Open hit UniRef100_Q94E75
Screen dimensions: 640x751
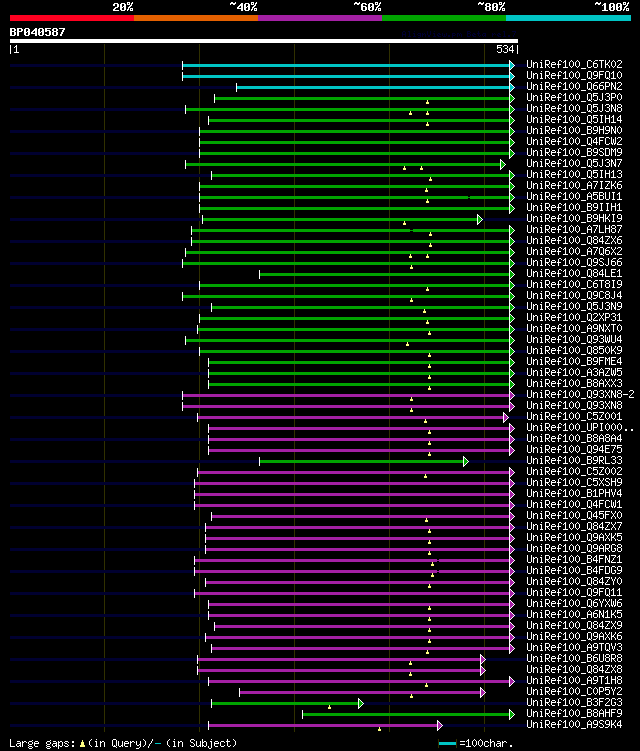pos(574,450)
